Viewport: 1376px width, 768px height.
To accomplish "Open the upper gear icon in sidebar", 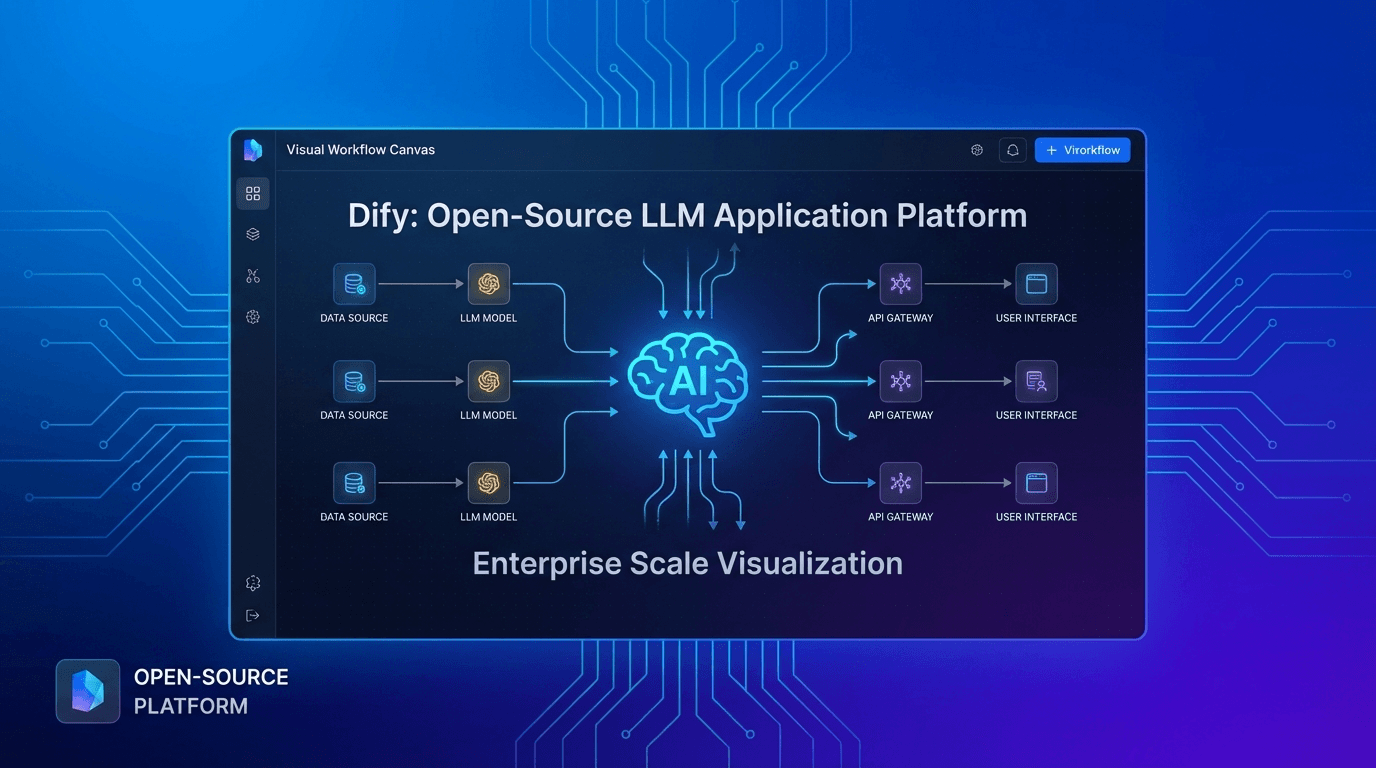I will (253, 317).
